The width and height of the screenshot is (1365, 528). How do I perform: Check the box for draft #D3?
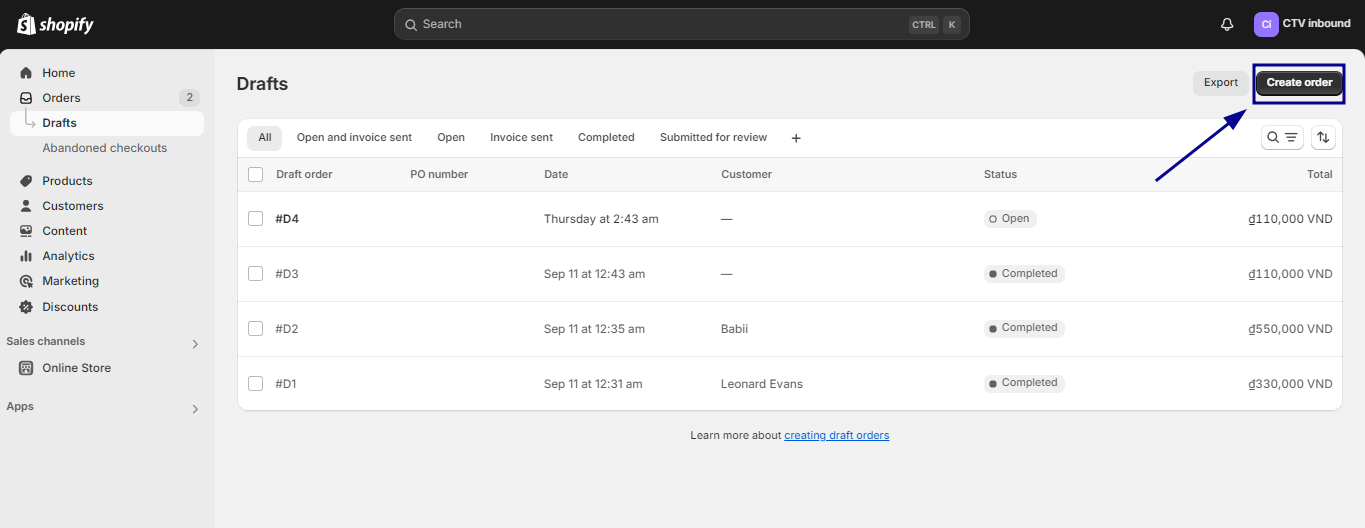pyautogui.click(x=255, y=274)
